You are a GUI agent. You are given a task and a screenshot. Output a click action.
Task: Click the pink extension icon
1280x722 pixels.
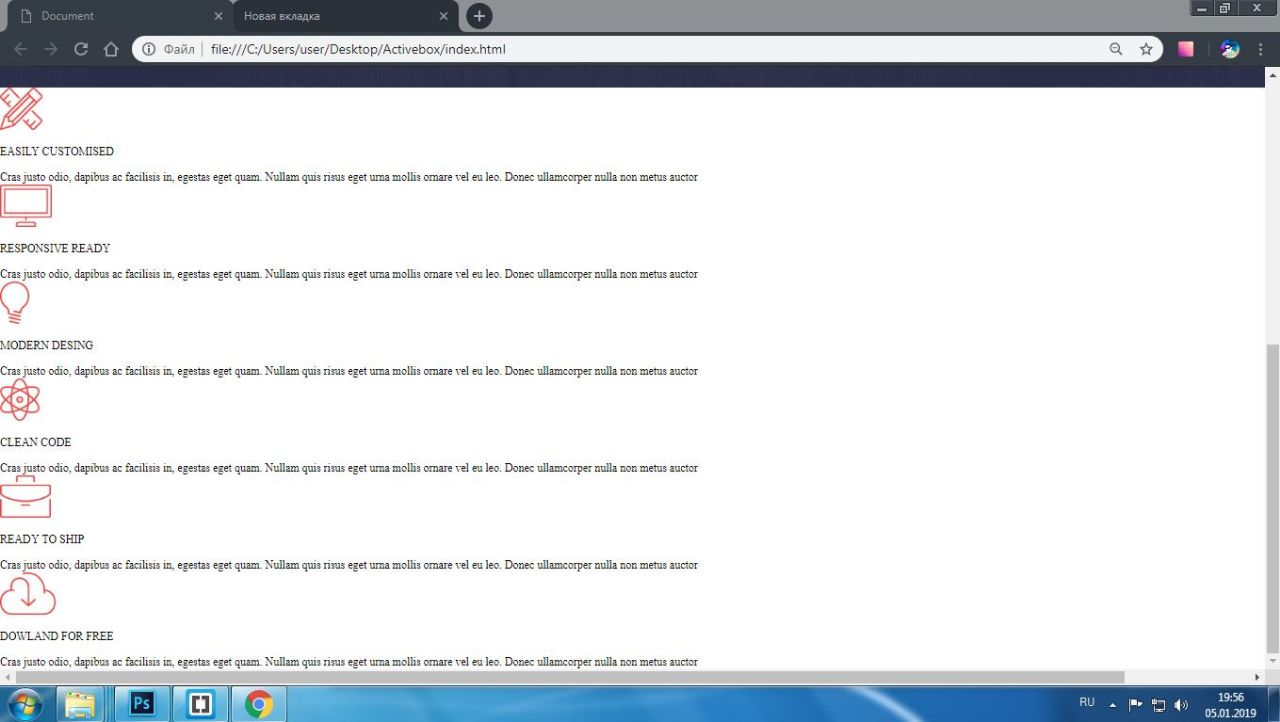1186,49
